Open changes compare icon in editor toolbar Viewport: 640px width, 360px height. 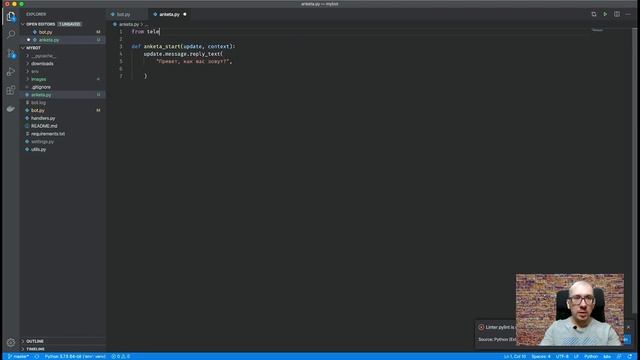click(x=593, y=14)
